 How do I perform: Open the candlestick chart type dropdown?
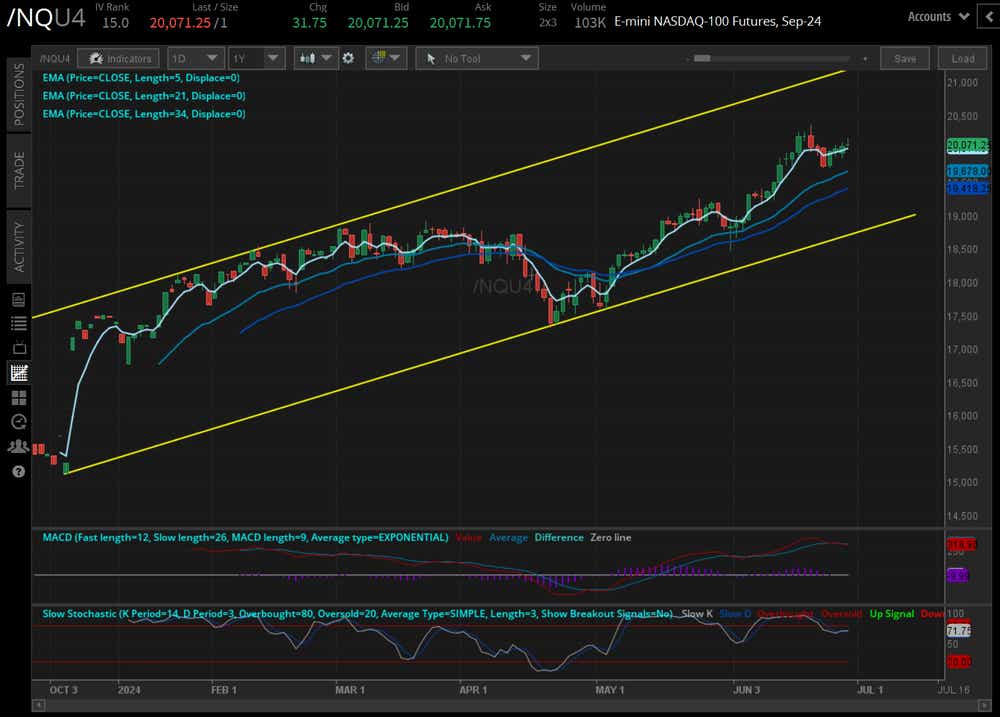pyautogui.click(x=316, y=59)
